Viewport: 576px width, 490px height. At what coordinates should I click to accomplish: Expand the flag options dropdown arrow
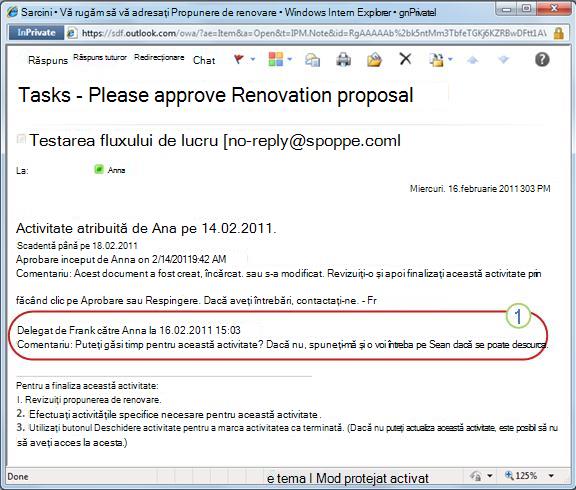tap(253, 59)
